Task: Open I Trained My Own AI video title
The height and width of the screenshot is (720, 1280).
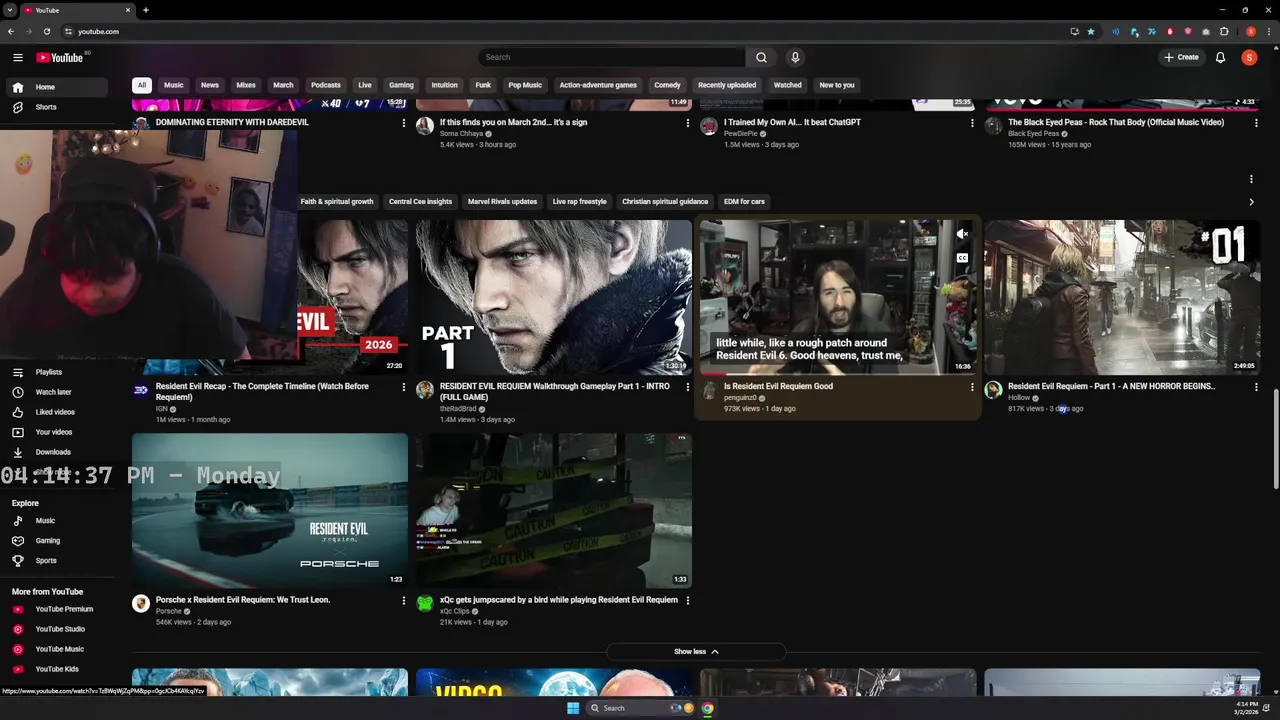Action: click(792, 122)
